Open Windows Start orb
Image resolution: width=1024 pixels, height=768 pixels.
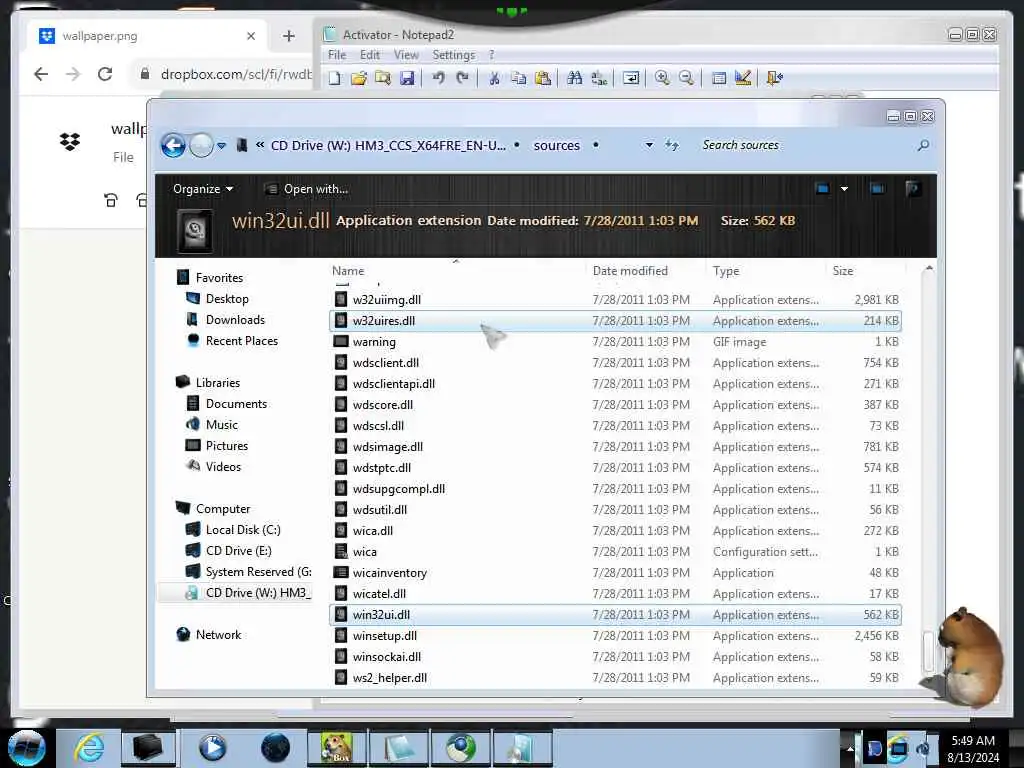coord(26,748)
